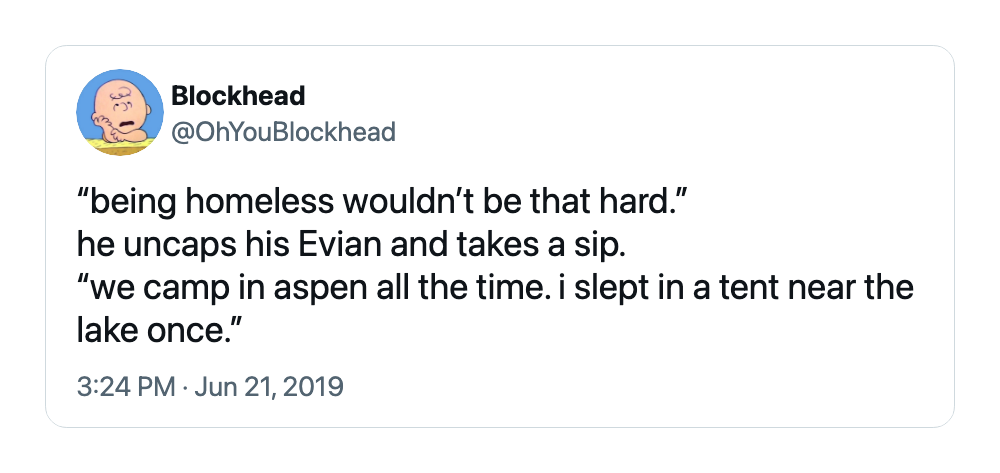The width and height of the screenshot is (1000, 473).
Task: Click the final line "lake once."
Action: pos(159,330)
